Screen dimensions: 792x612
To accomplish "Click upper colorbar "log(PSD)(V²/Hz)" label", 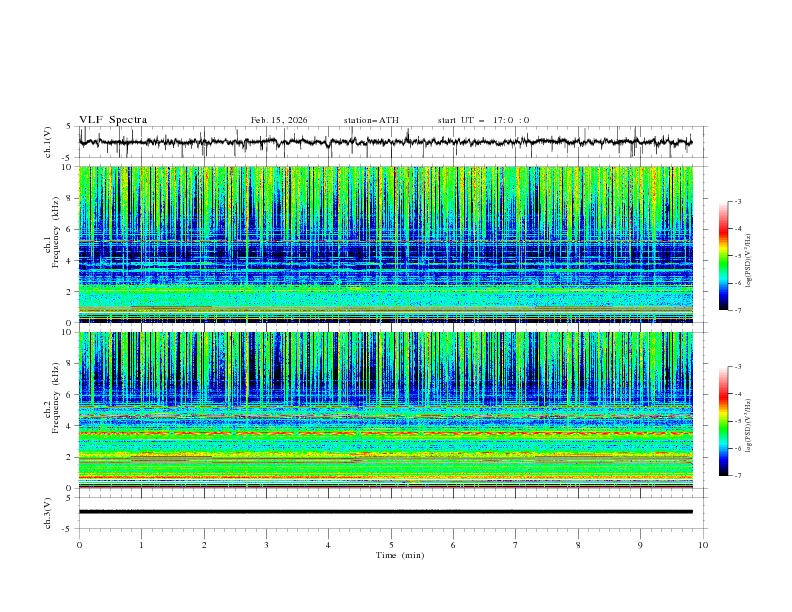I will pyautogui.click(x=749, y=261).
